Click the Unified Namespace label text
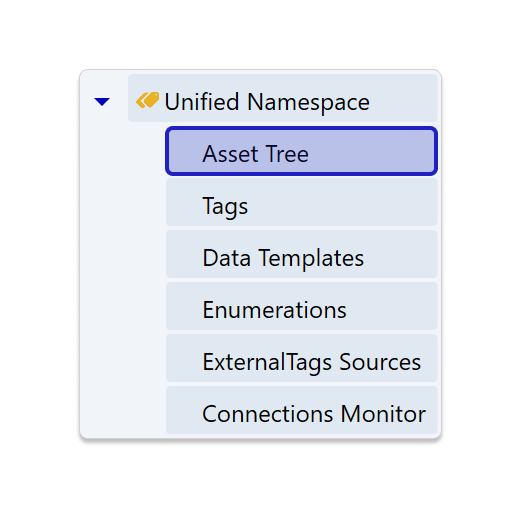Image resolution: width=521 pixels, height=508 pixels. click(x=267, y=102)
